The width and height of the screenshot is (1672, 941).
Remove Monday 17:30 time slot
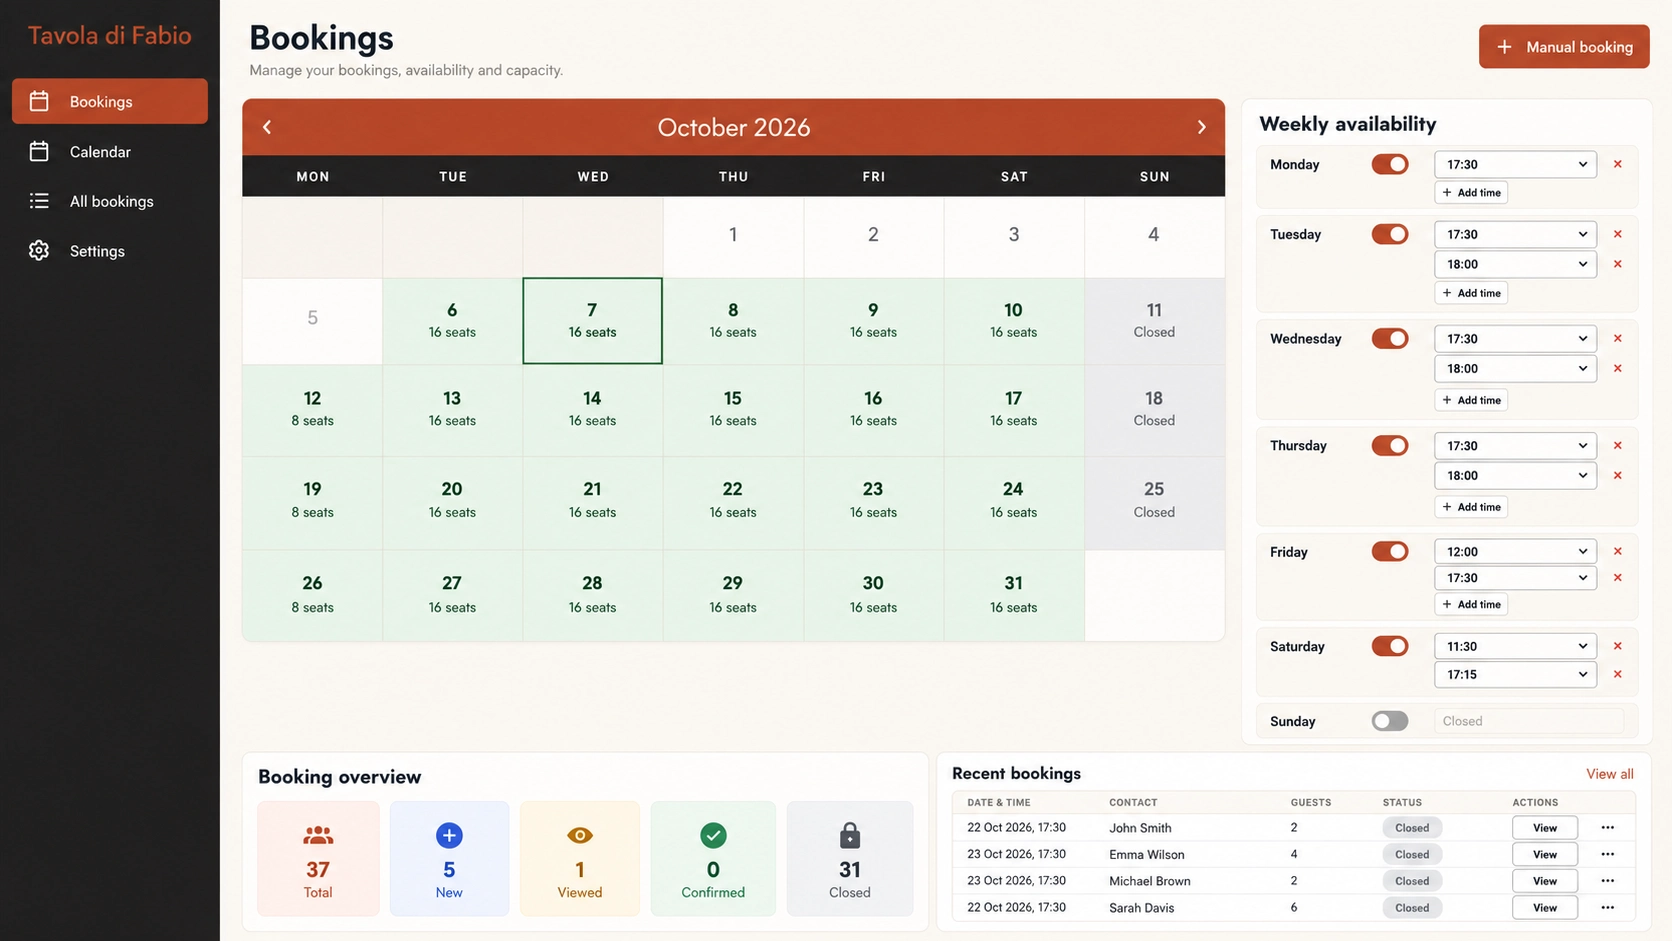coord(1617,164)
